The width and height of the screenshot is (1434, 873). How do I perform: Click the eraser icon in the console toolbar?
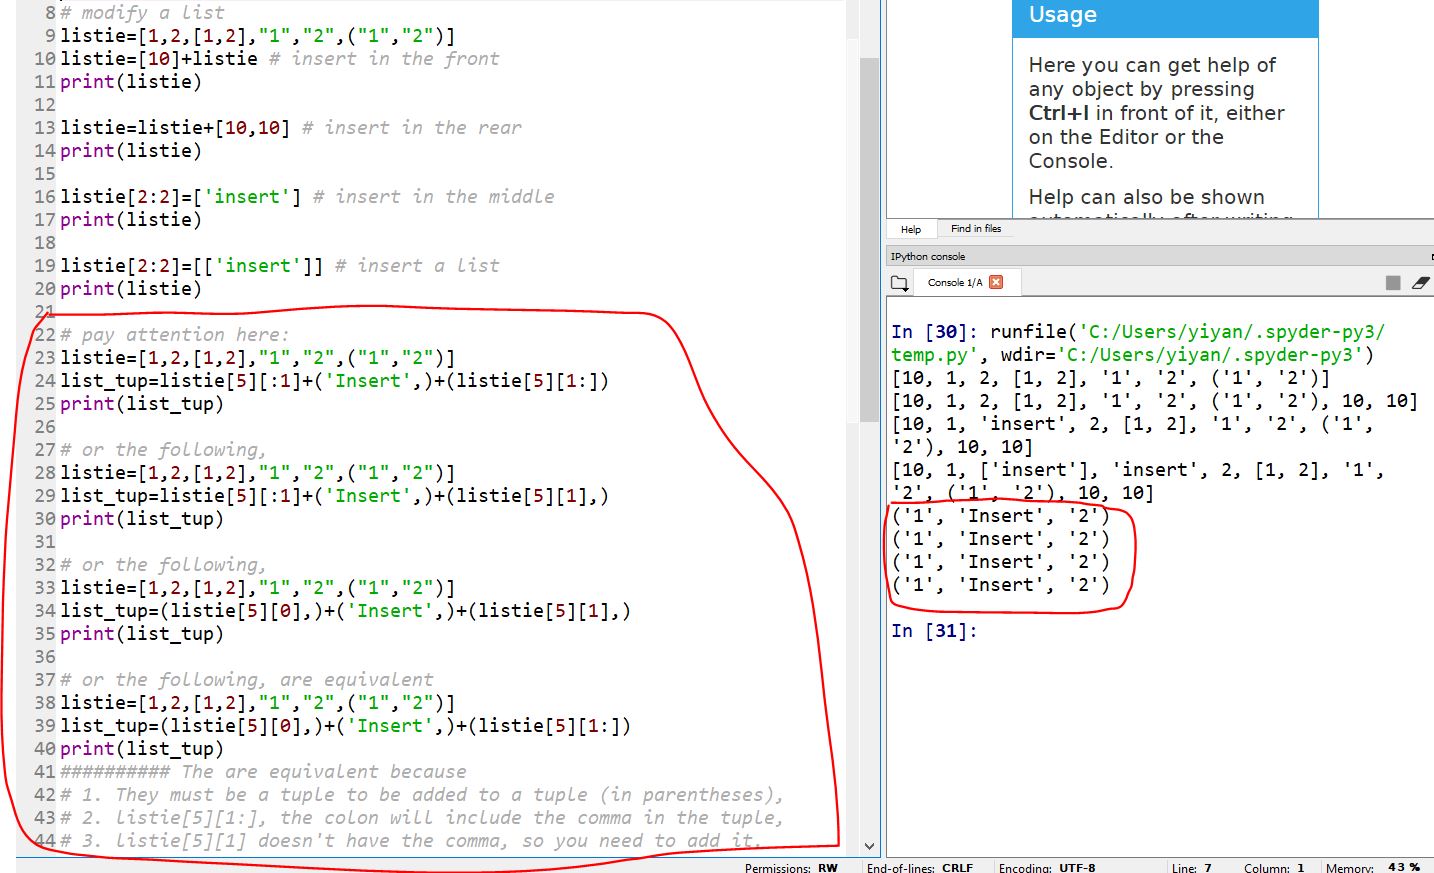coord(1420,283)
